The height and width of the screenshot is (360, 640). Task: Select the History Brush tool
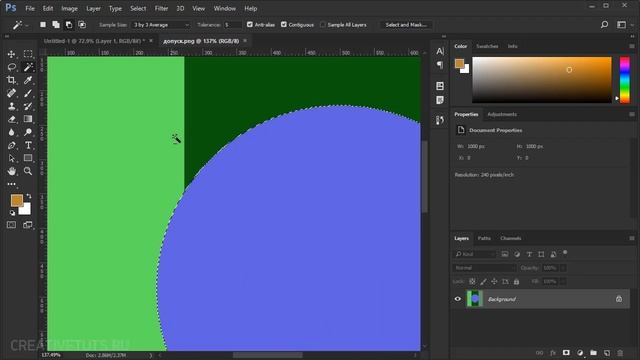28,106
